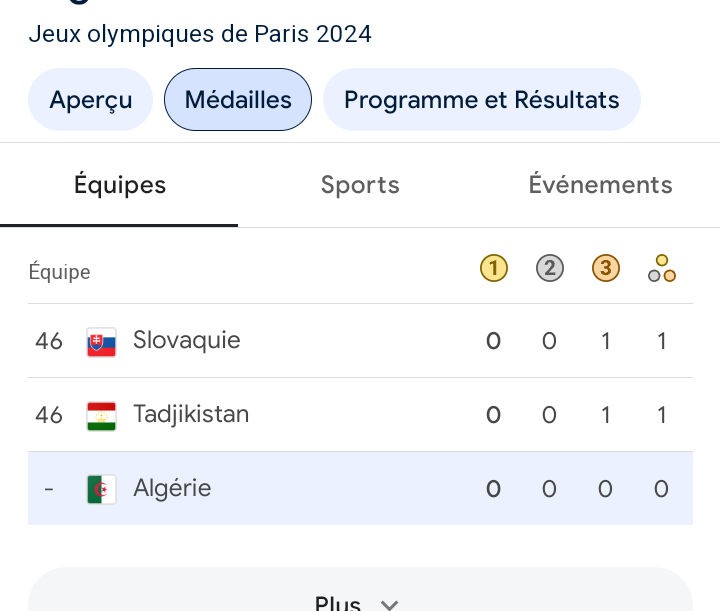Switch to the Événements tab
The height and width of the screenshot is (611, 720).
coord(600,185)
